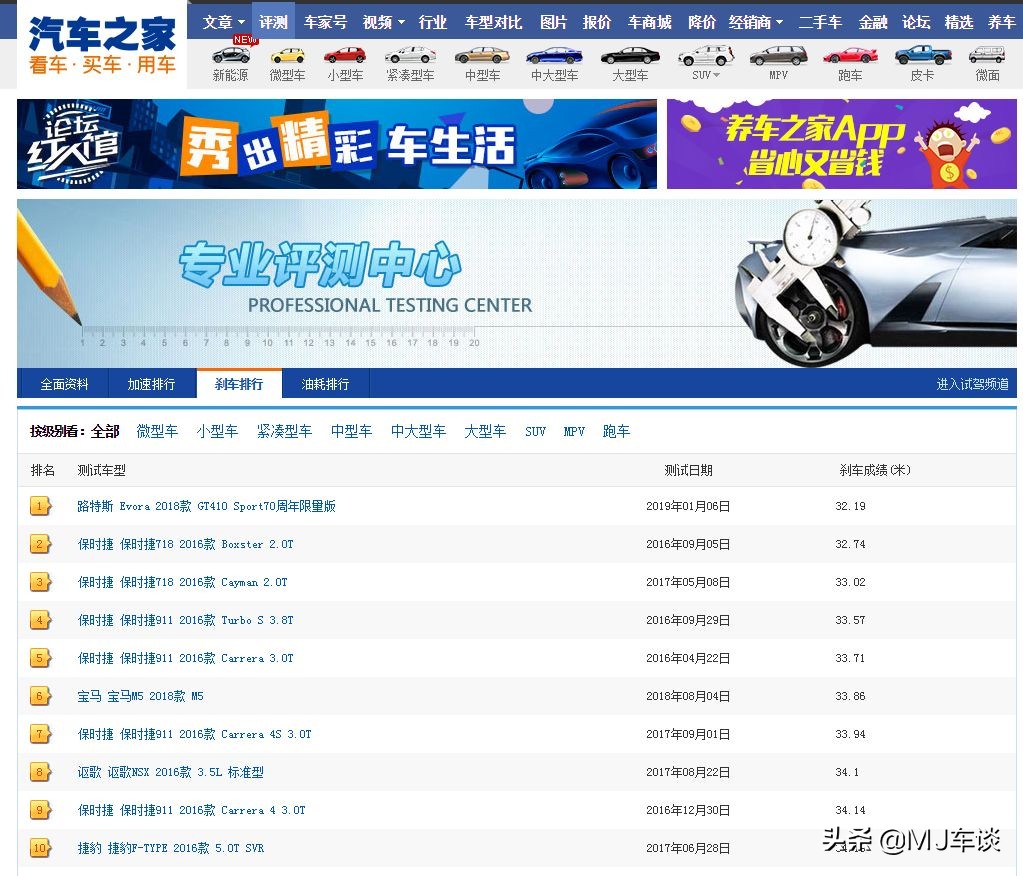Select the 大型车 black car icon
The image size is (1023, 876).
click(630, 55)
